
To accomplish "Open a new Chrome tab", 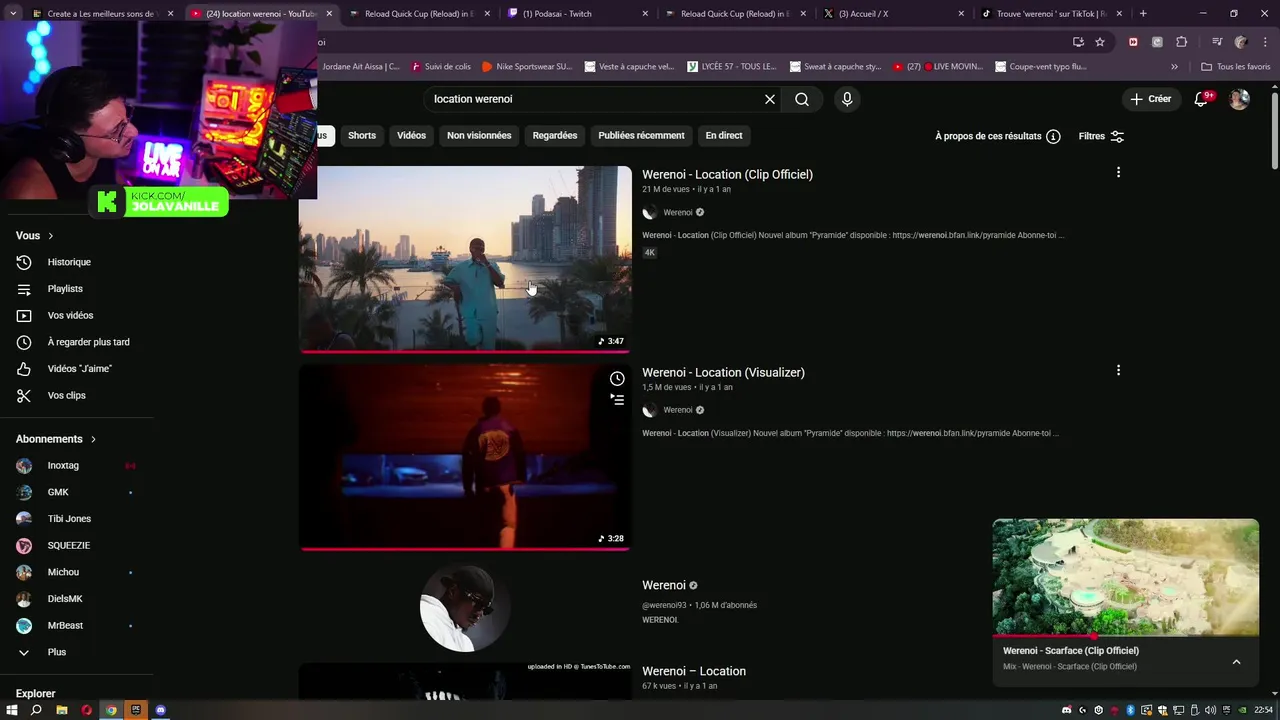I will click(1143, 14).
